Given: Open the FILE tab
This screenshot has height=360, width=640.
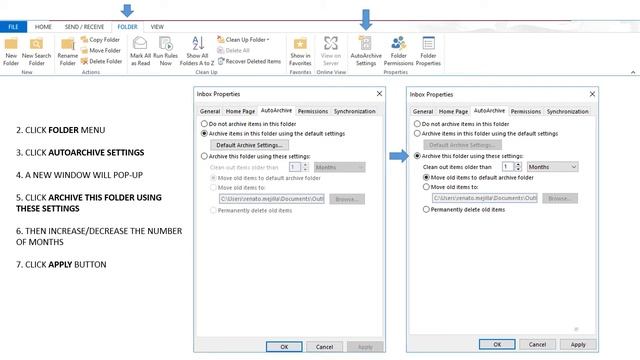Looking at the screenshot, I should [13, 27].
